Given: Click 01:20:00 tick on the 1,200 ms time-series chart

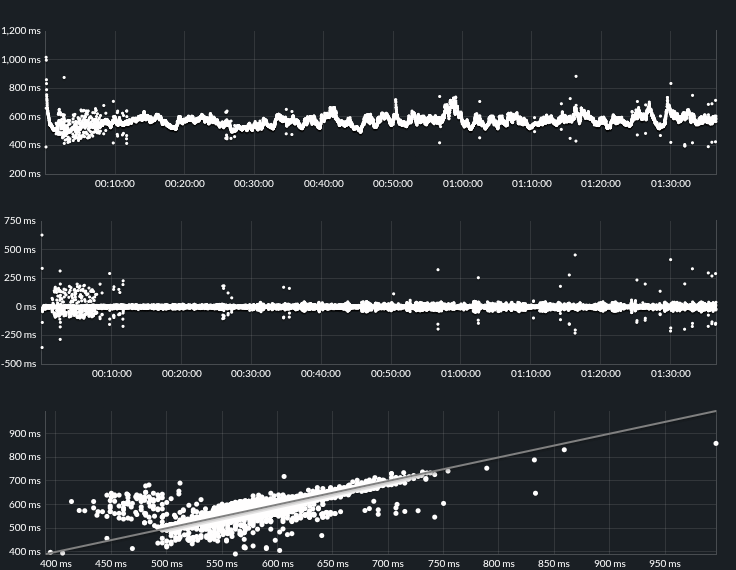Looking at the screenshot, I should point(601,184).
